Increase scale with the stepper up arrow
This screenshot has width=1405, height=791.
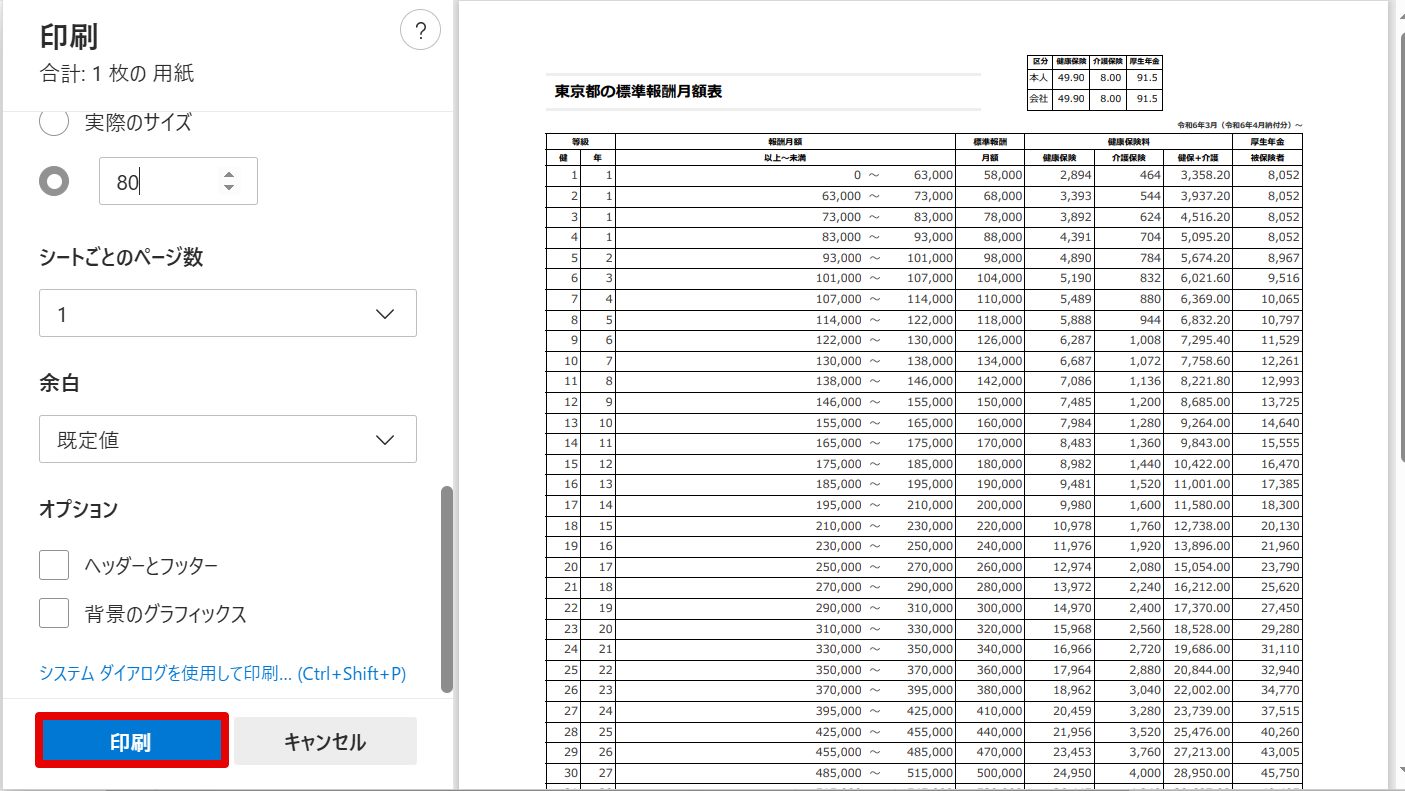229,175
